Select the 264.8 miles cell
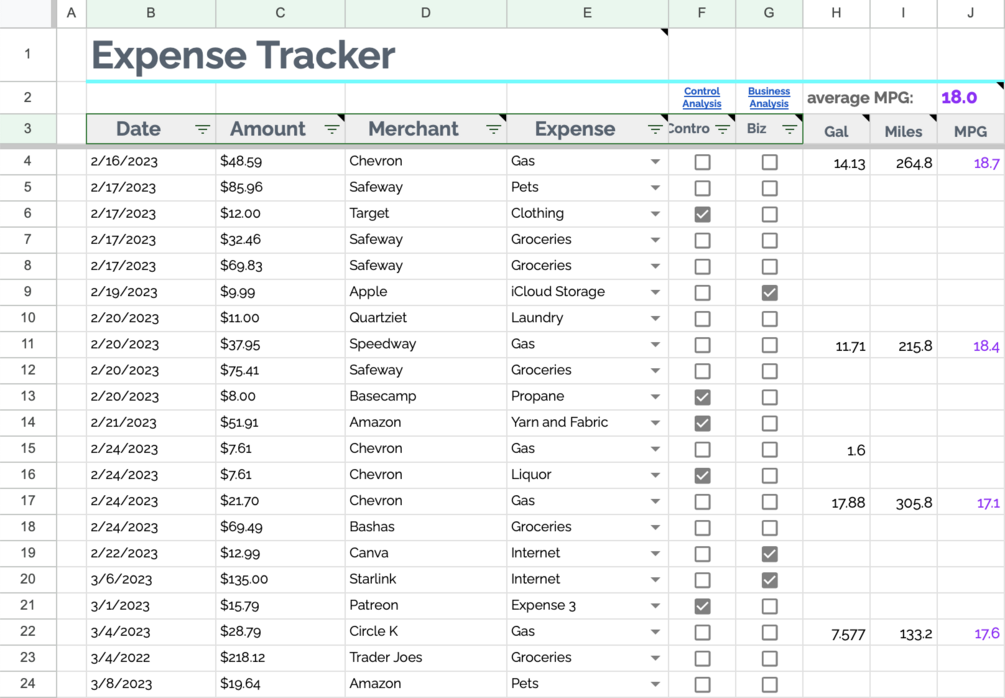This screenshot has width=1005, height=698. (903, 162)
